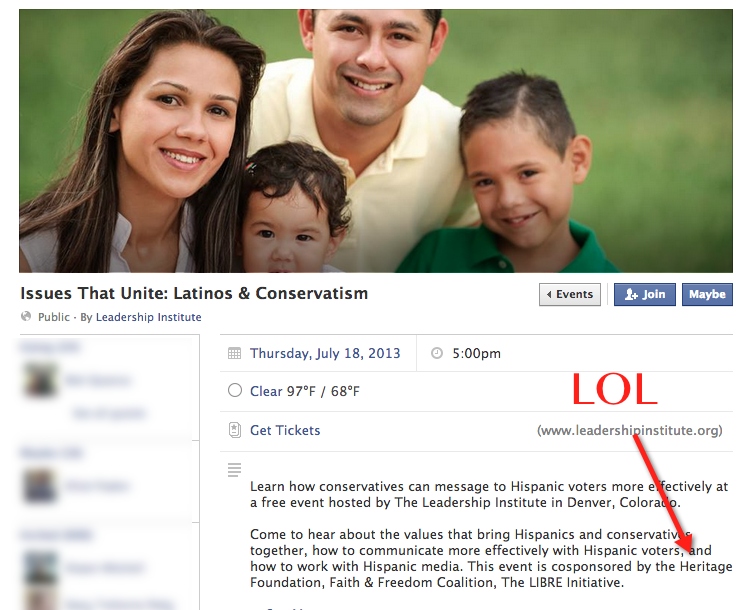Image resolution: width=742 pixels, height=610 pixels.
Task: Click the 5:00pm event time text
Action: point(476,354)
